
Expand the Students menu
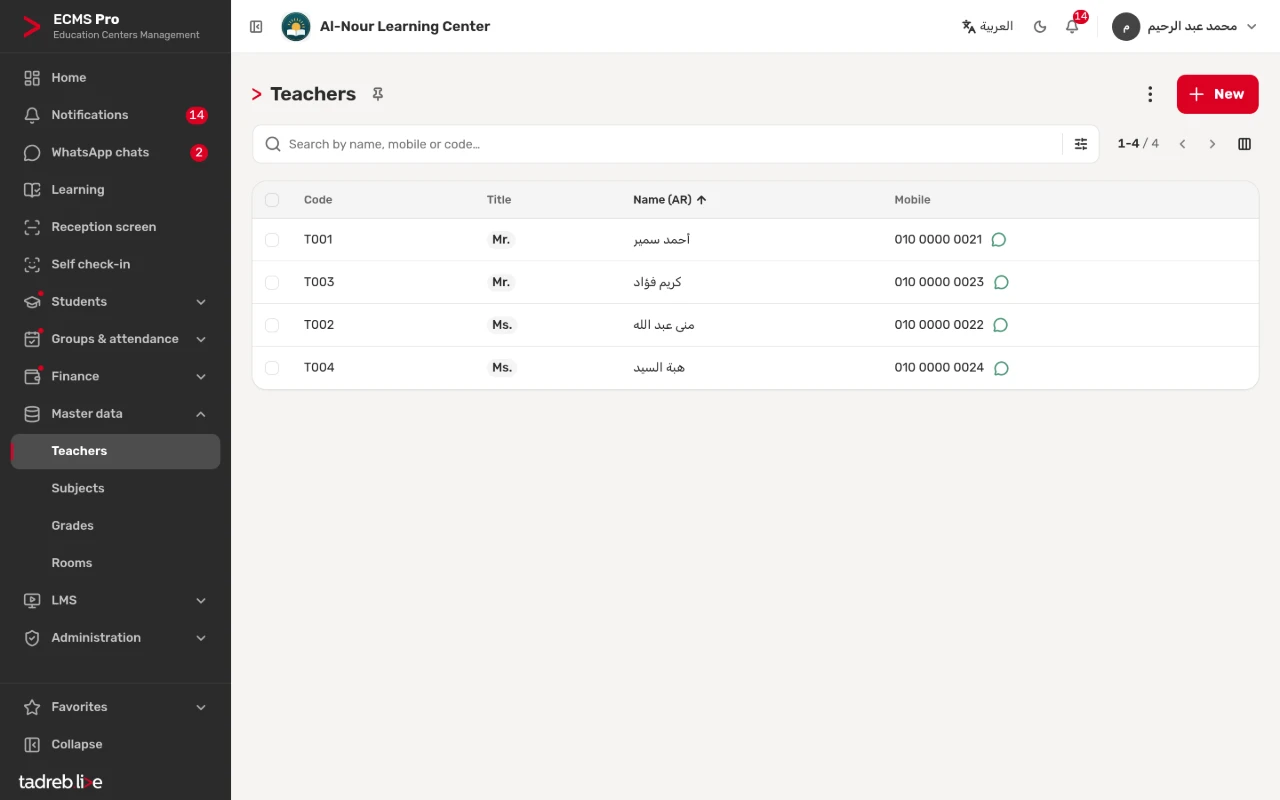click(115, 302)
